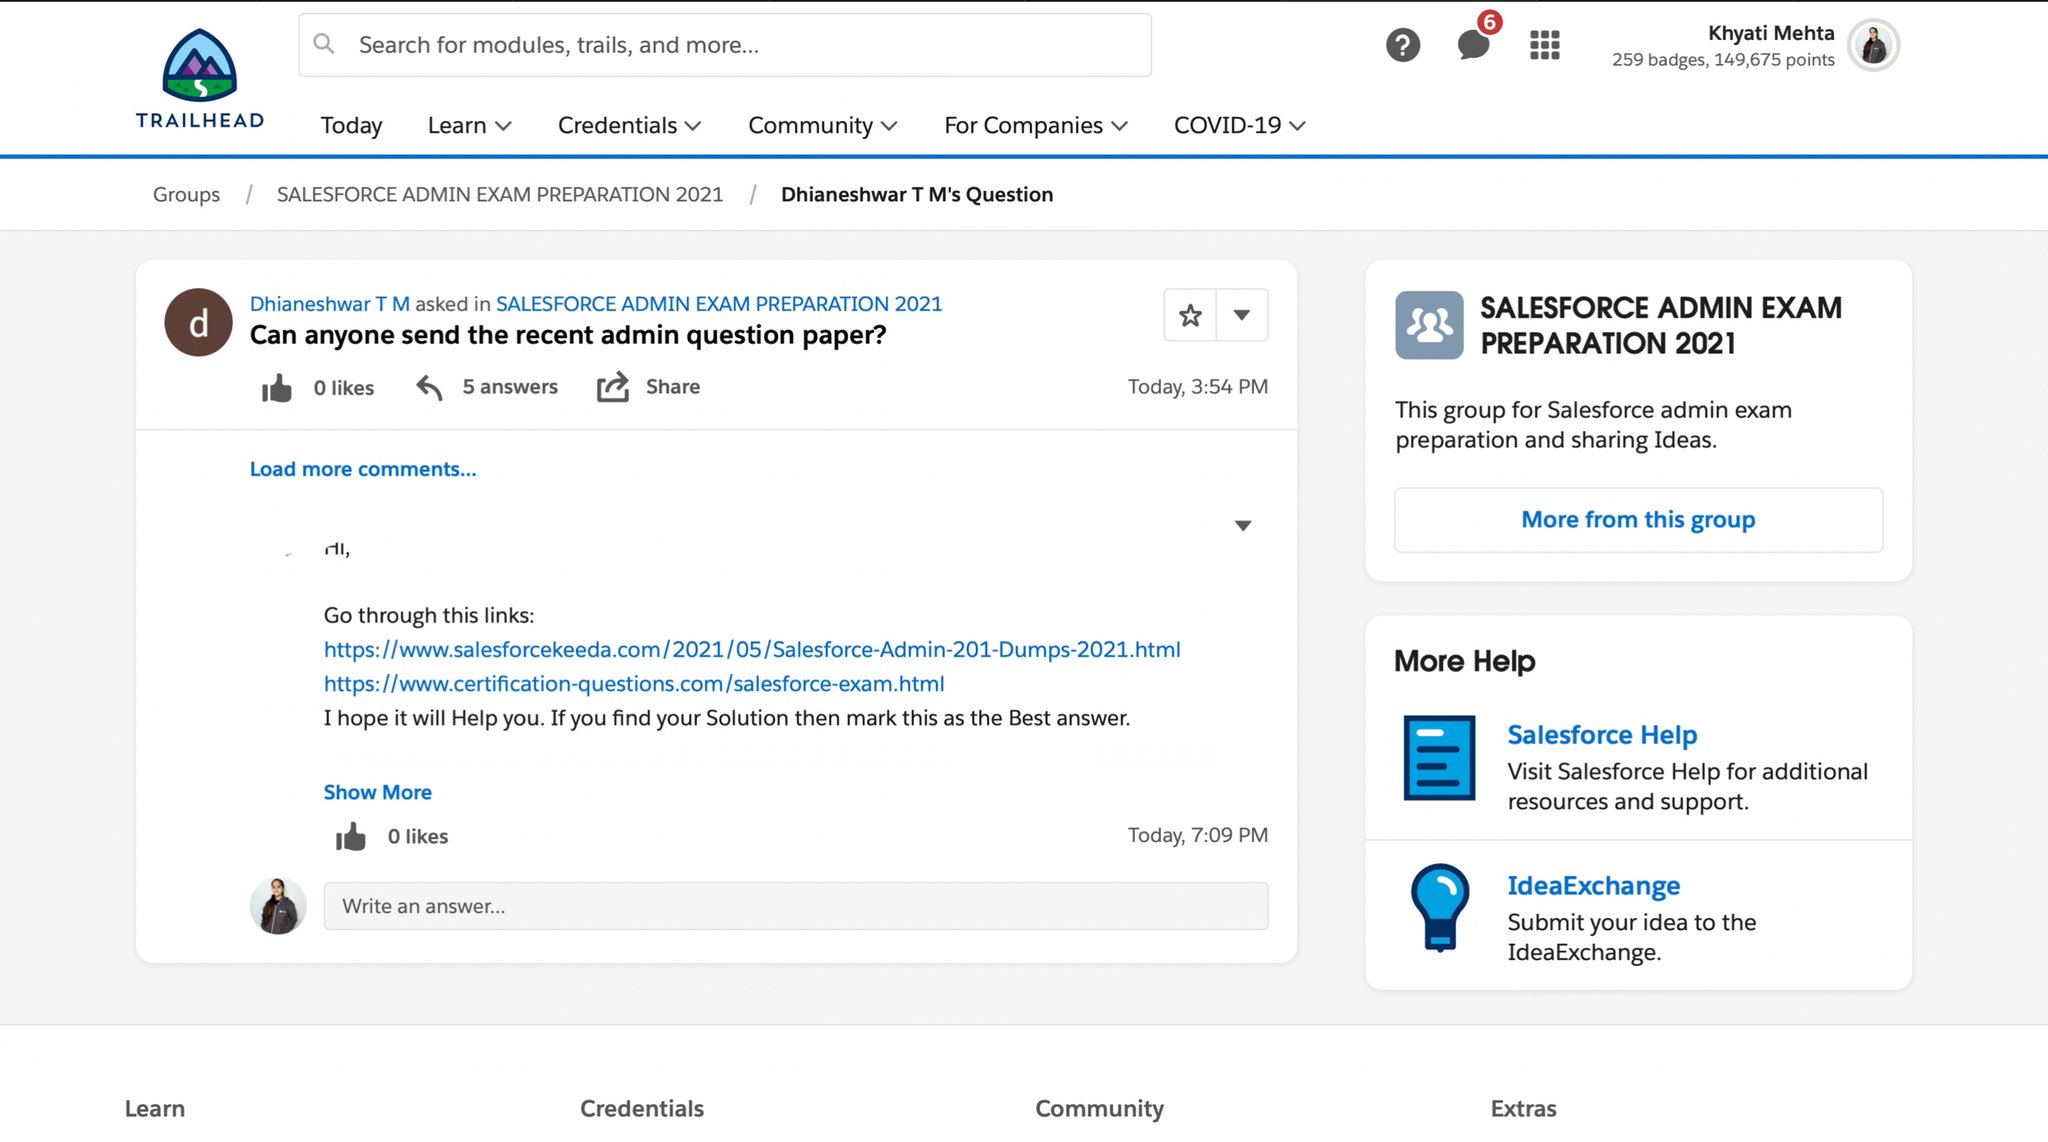Open the Salesforce Help link
Screen dimensions: 2048x1142
pos(1602,735)
